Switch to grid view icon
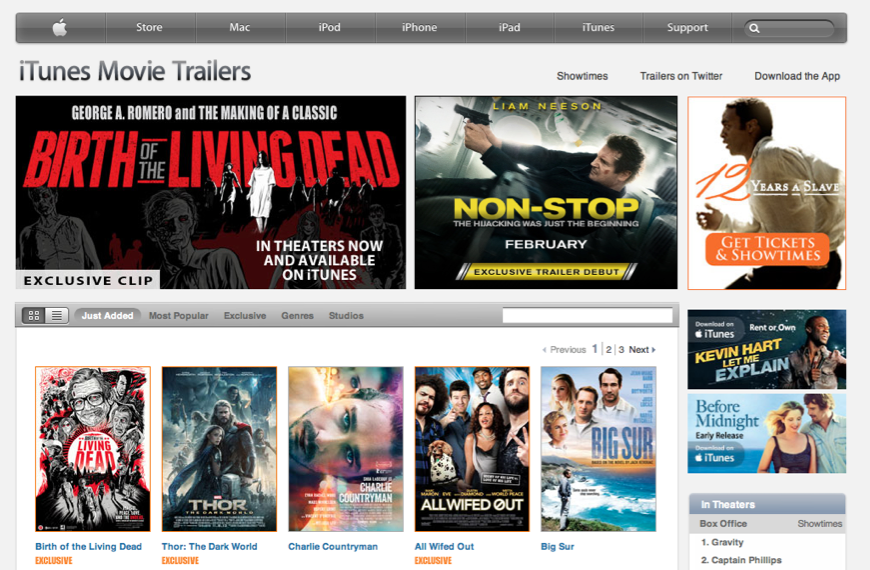This screenshot has height=570, width=870. tap(34, 315)
